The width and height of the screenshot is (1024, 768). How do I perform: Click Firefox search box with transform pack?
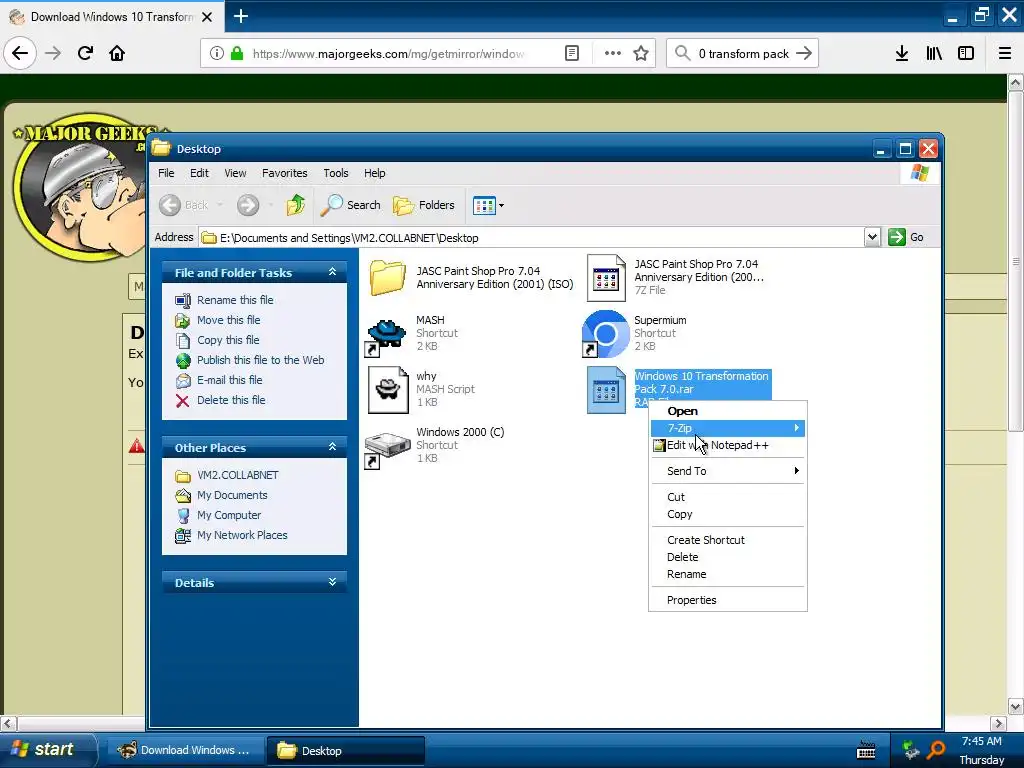pyautogui.click(x=742, y=54)
